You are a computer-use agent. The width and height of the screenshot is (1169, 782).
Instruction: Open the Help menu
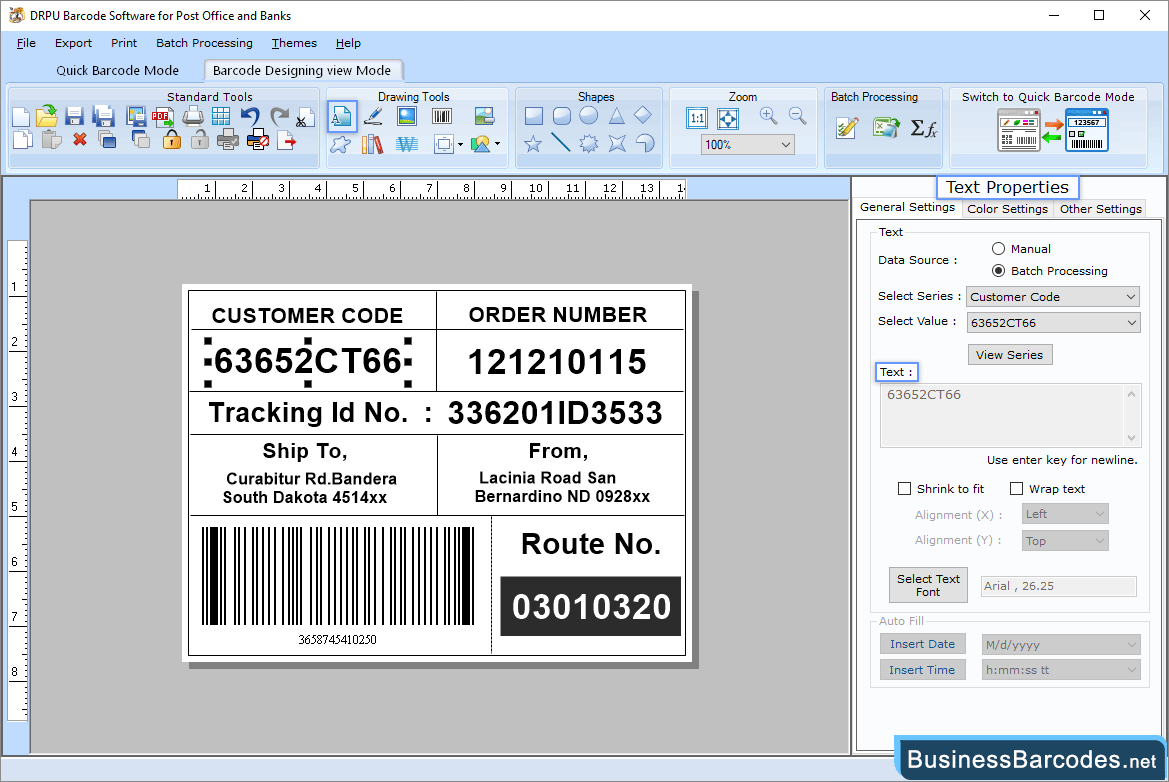[348, 43]
